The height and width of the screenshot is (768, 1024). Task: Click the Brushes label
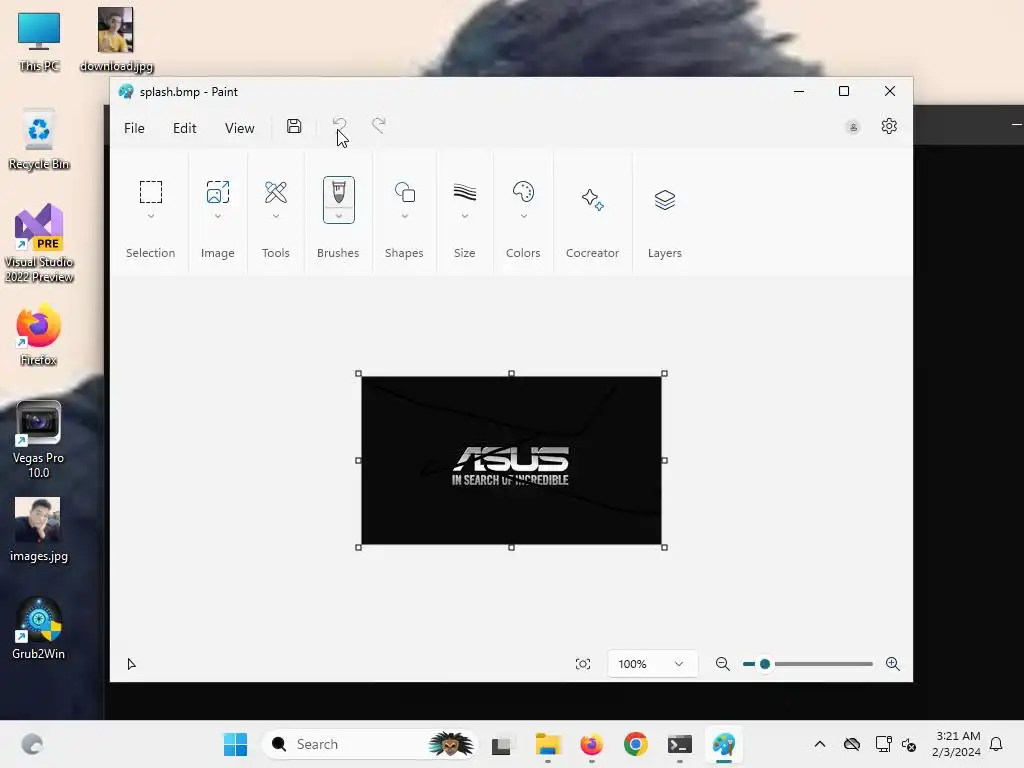(x=338, y=253)
